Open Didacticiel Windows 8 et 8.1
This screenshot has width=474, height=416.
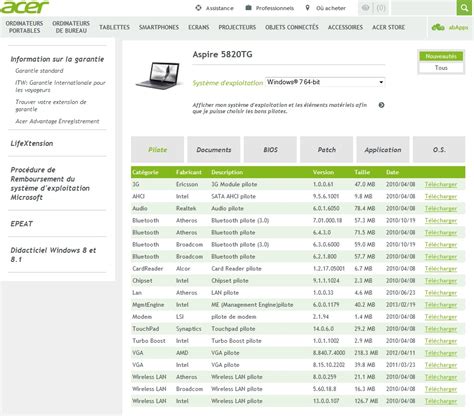point(53,255)
